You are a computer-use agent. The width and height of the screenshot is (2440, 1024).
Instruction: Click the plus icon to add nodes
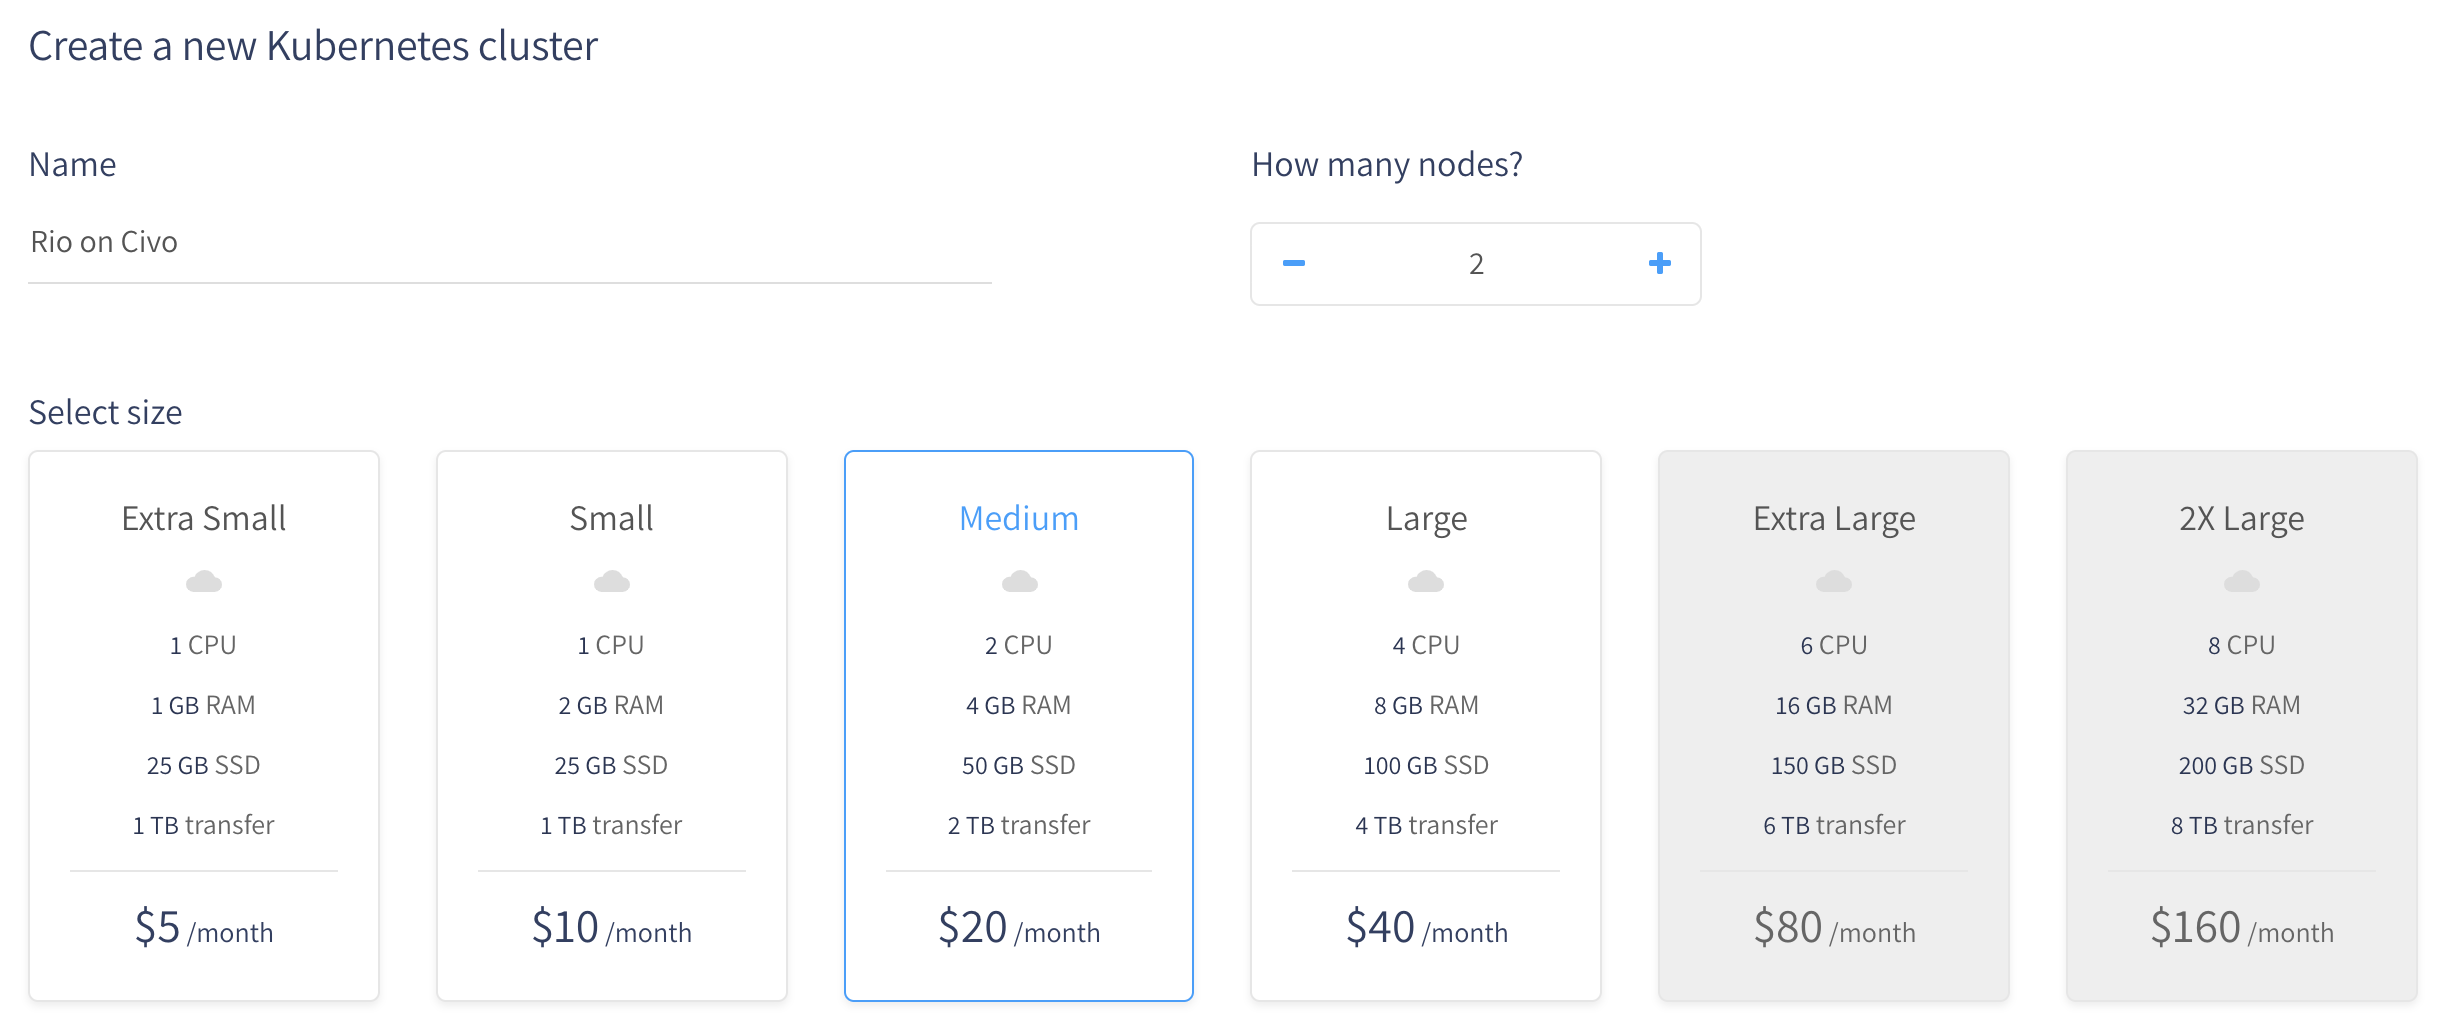click(1660, 263)
